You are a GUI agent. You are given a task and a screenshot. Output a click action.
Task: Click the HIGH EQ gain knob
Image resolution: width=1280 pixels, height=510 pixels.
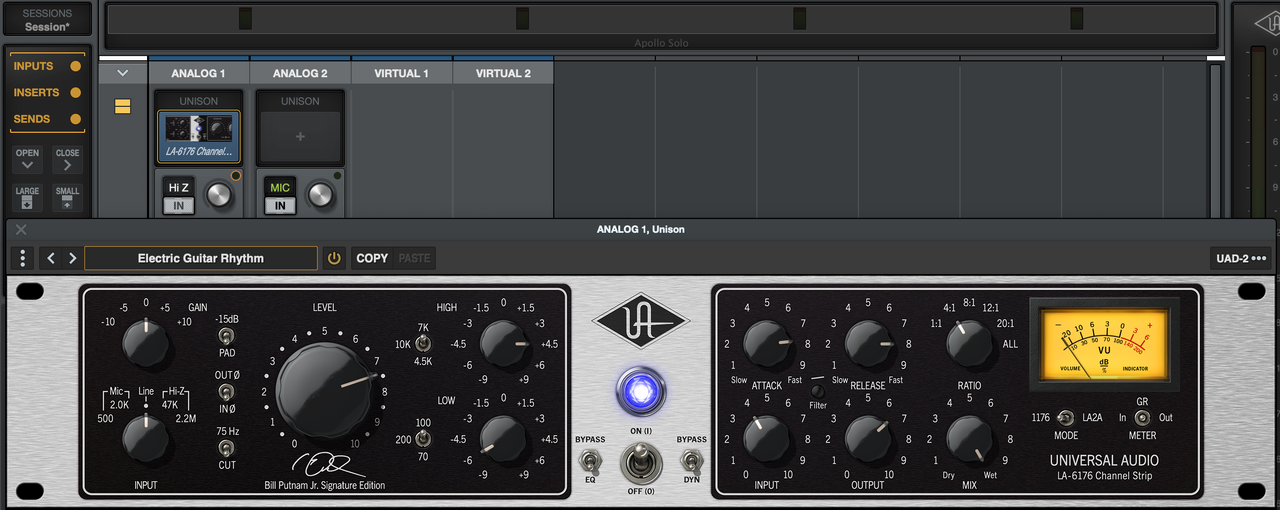(x=504, y=344)
